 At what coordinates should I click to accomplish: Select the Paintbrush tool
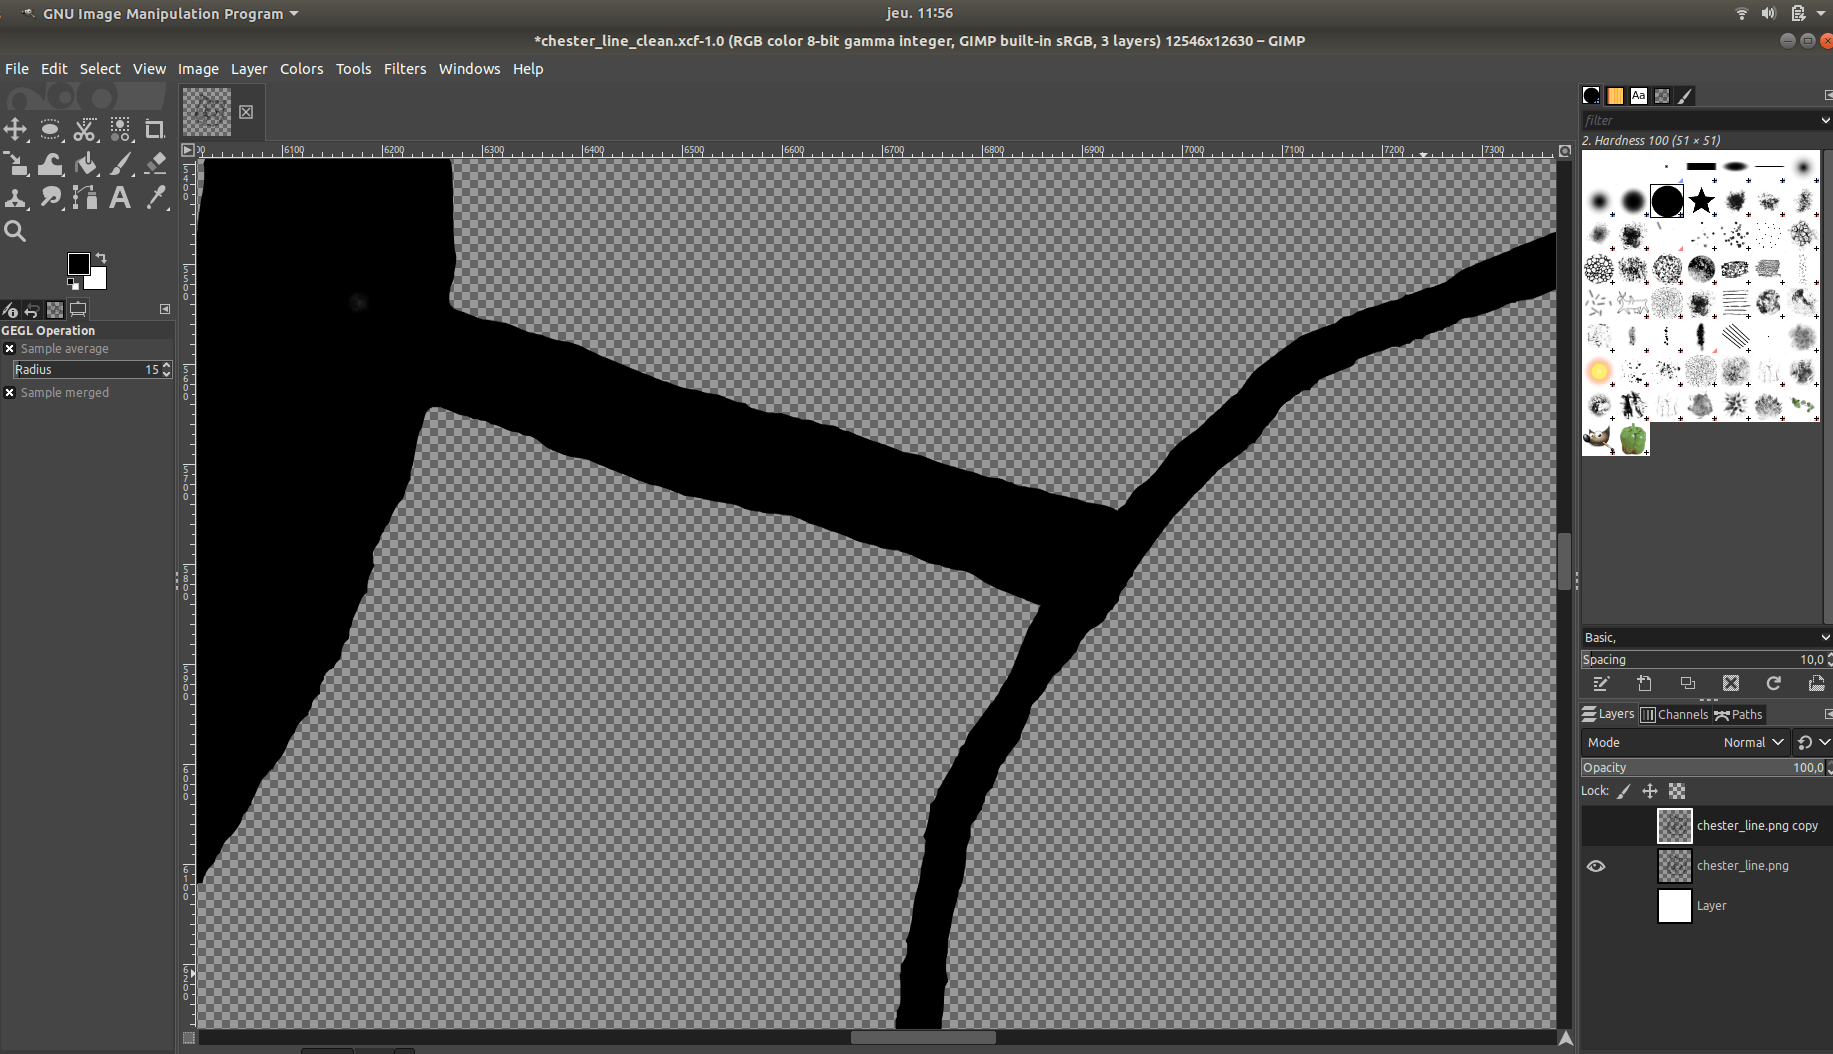click(121, 164)
